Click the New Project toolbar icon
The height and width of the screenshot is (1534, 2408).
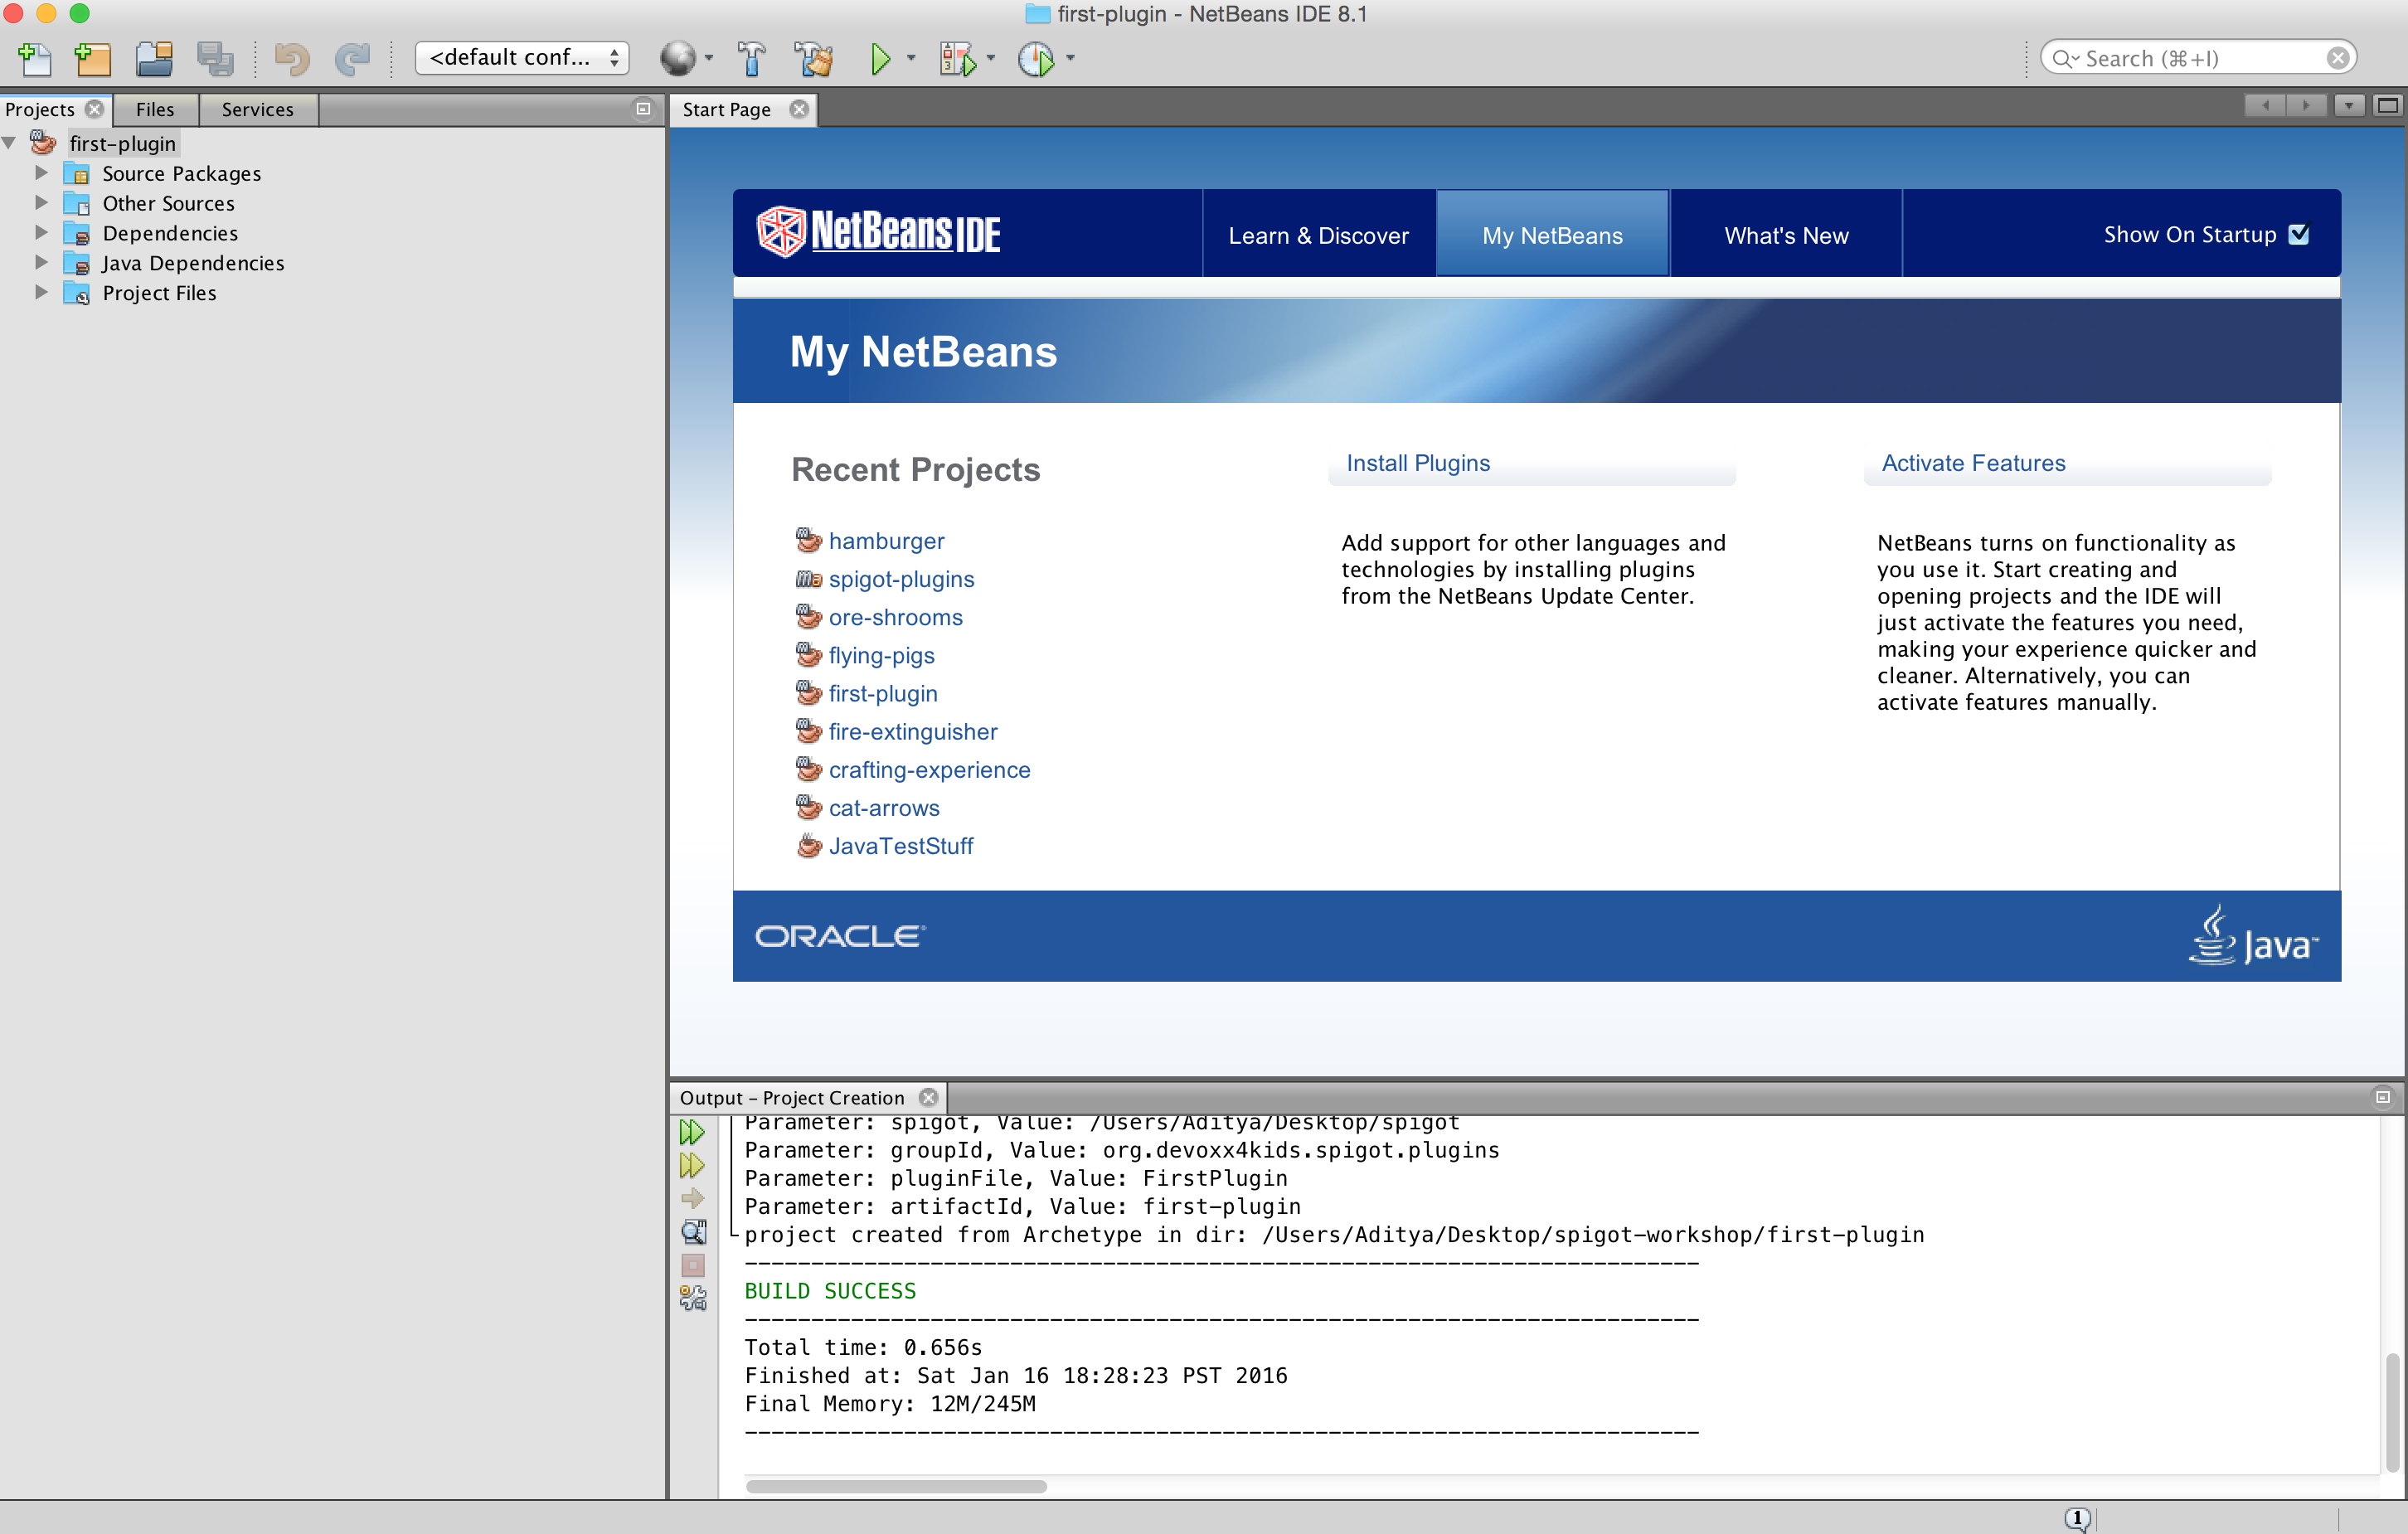(93, 59)
